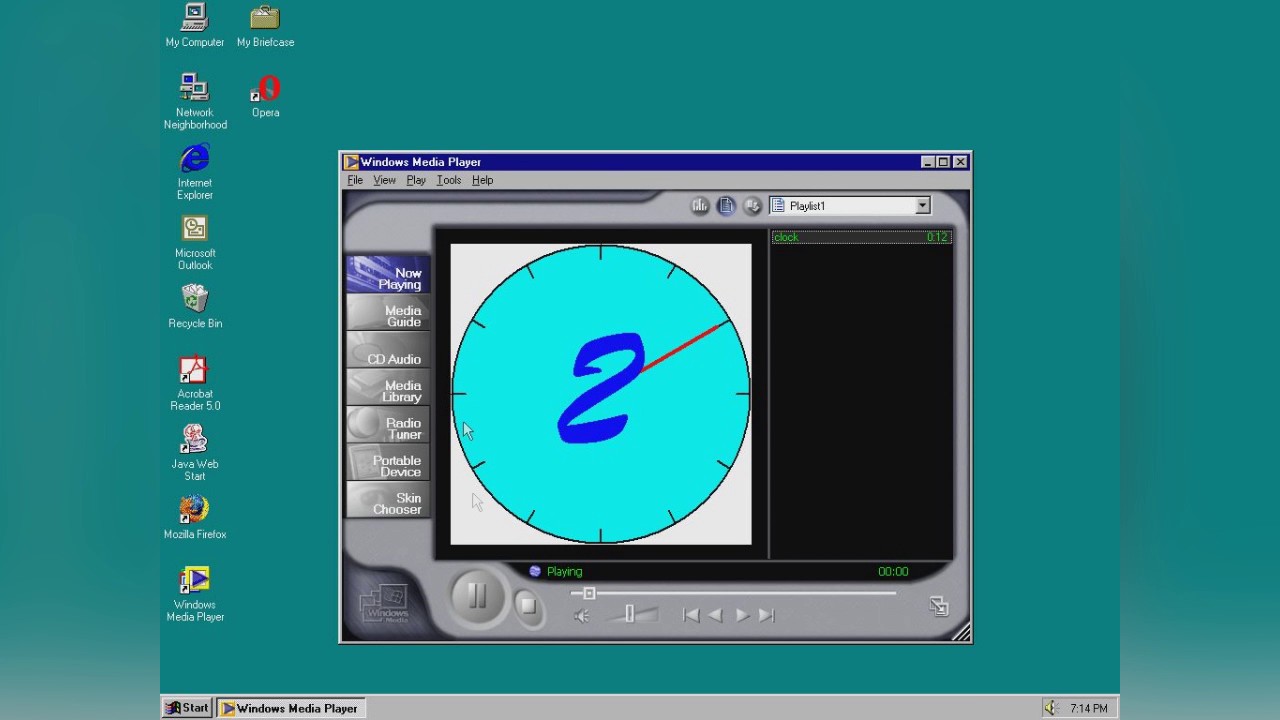This screenshot has height=720, width=1280.
Task: Open the Portable Device section
Action: (x=388, y=464)
